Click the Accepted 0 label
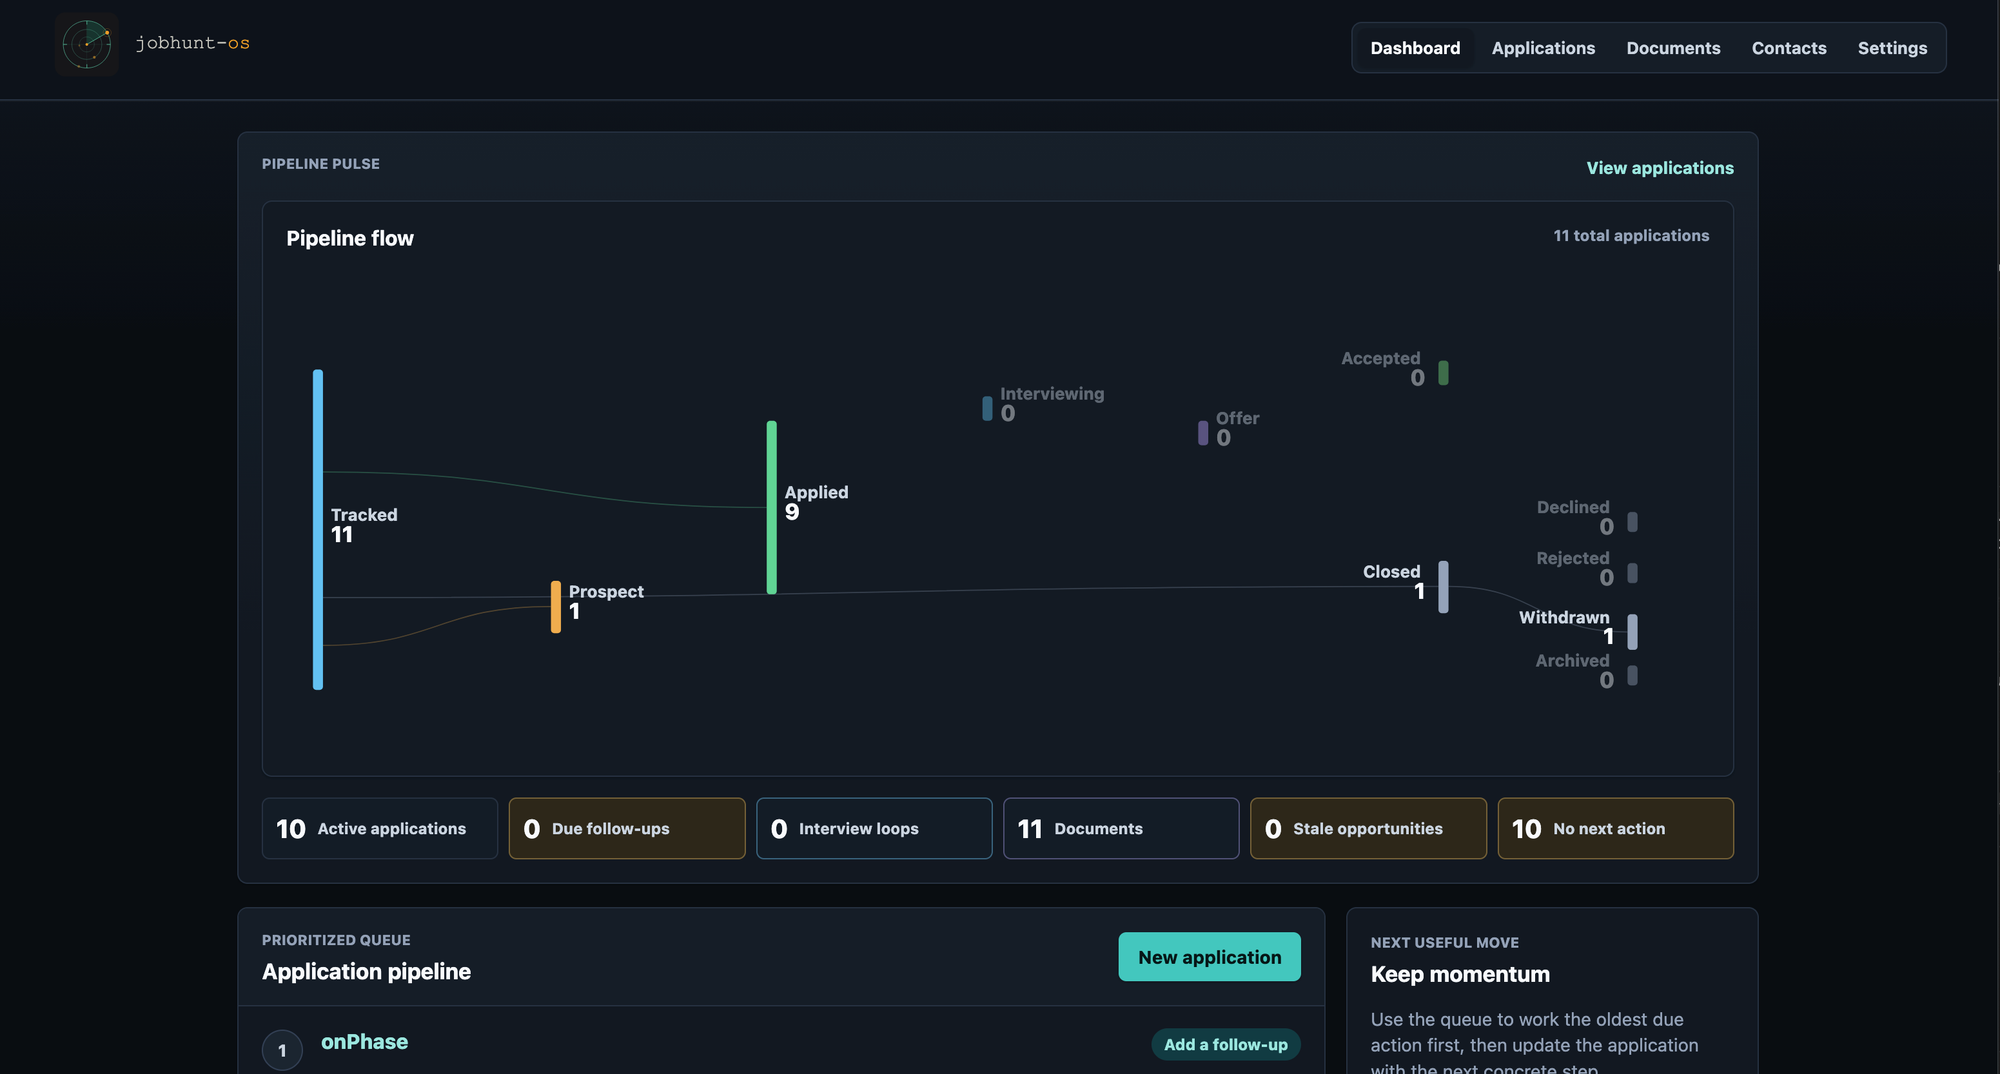The image size is (2000, 1074). pyautogui.click(x=1382, y=368)
